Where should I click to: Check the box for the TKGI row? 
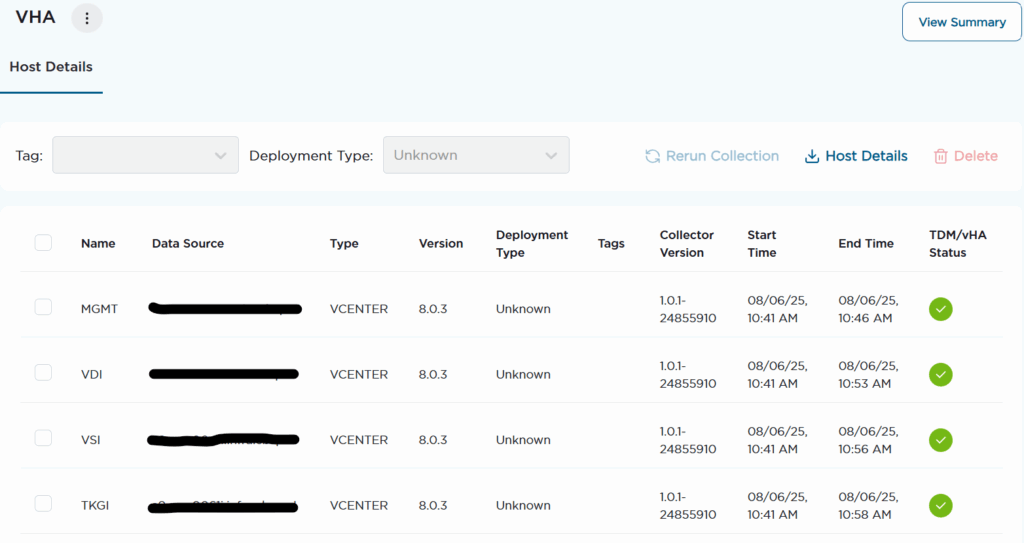coord(43,503)
